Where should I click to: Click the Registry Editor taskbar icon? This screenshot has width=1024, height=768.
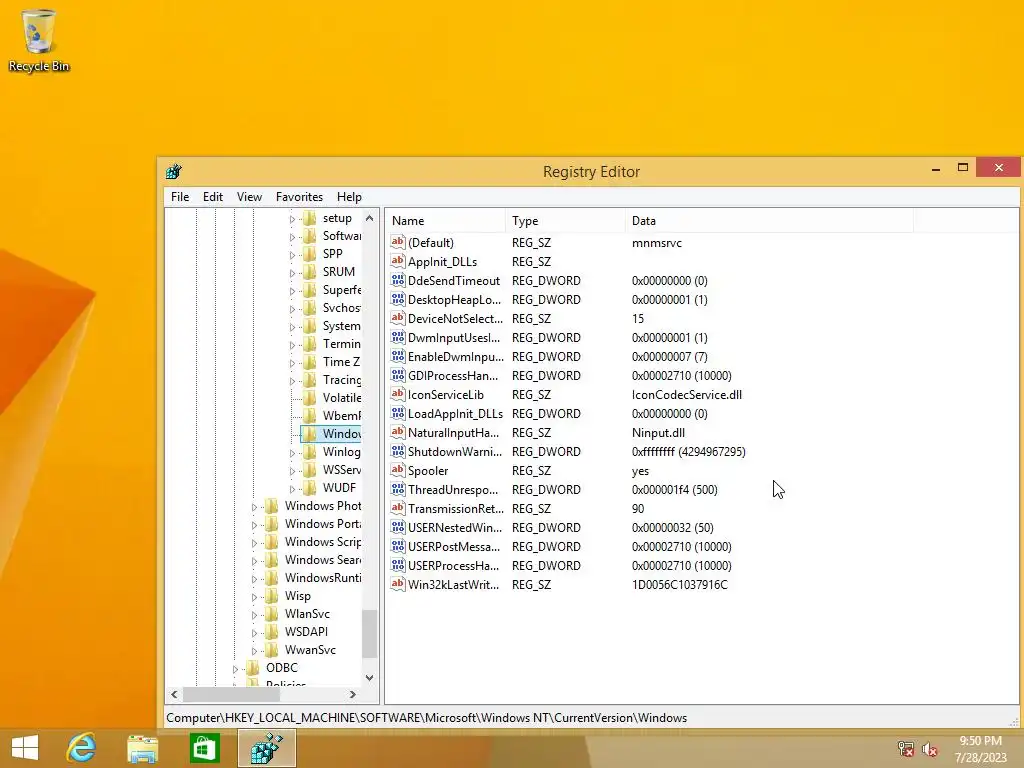click(x=267, y=748)
